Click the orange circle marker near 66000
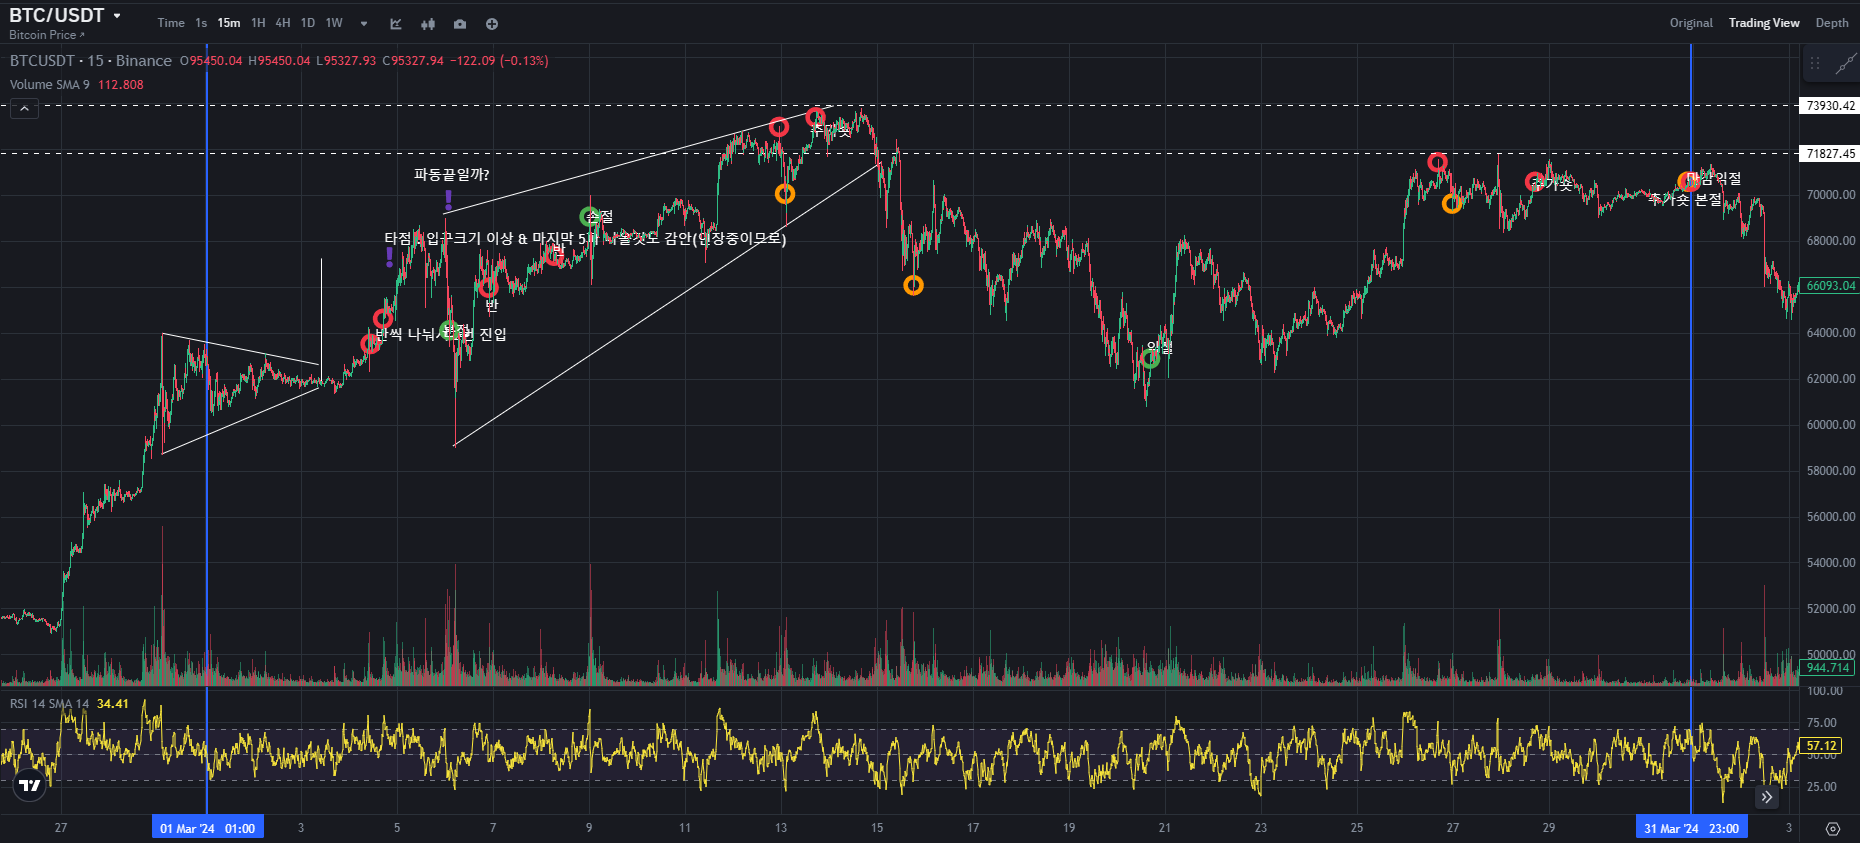This screenshot has width=1860, height=843. tap(913, 286)
